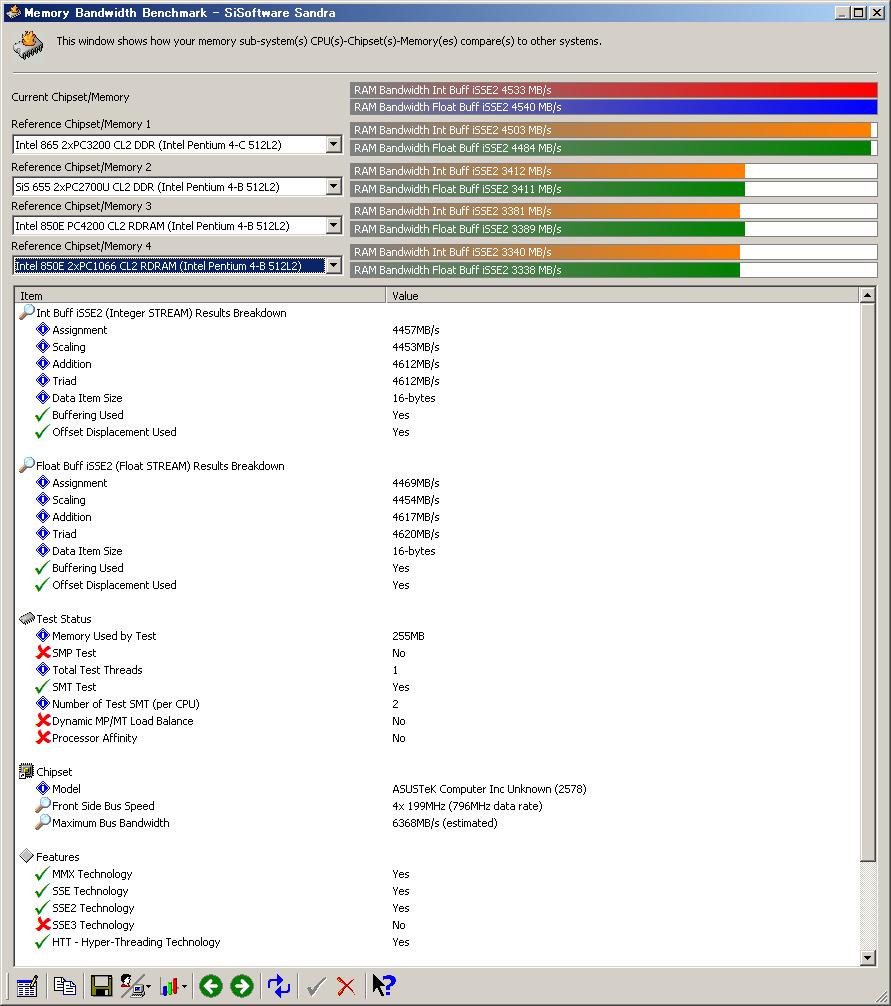Click red X icon beside SSE3 Technology
891x1006 pixels.
[x=43, y=925]
